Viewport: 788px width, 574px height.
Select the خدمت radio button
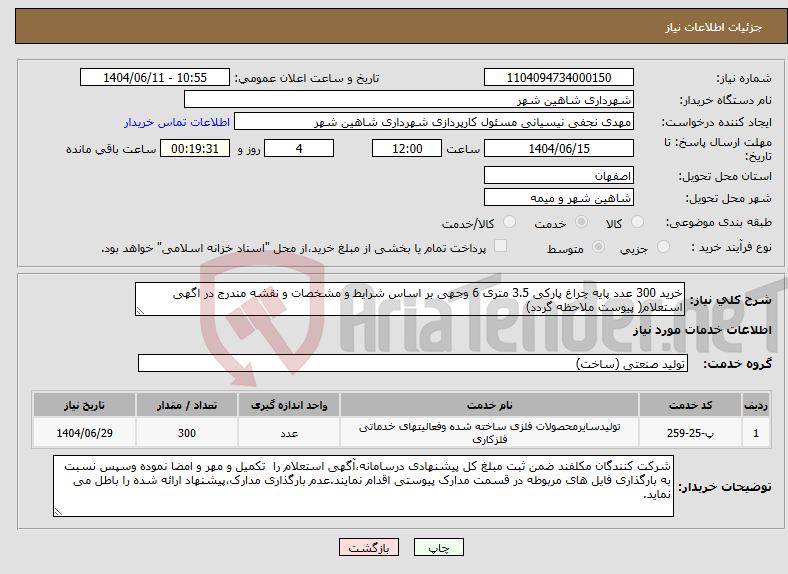click(581, 222)
